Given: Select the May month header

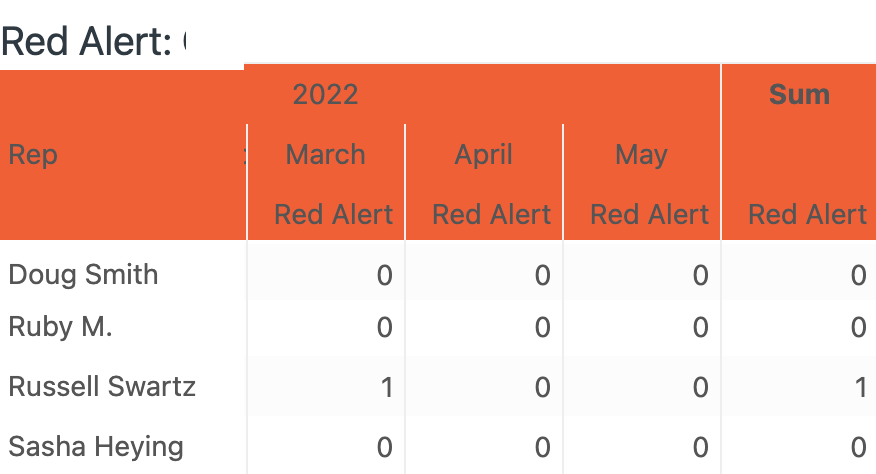Looking at the screenshot, I should coord(642,155).
